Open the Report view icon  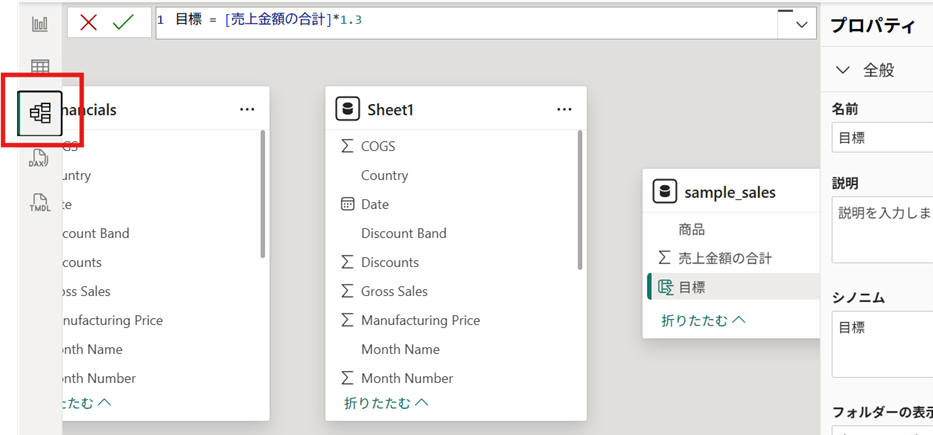pyautogui.click(x=39, y=24)
